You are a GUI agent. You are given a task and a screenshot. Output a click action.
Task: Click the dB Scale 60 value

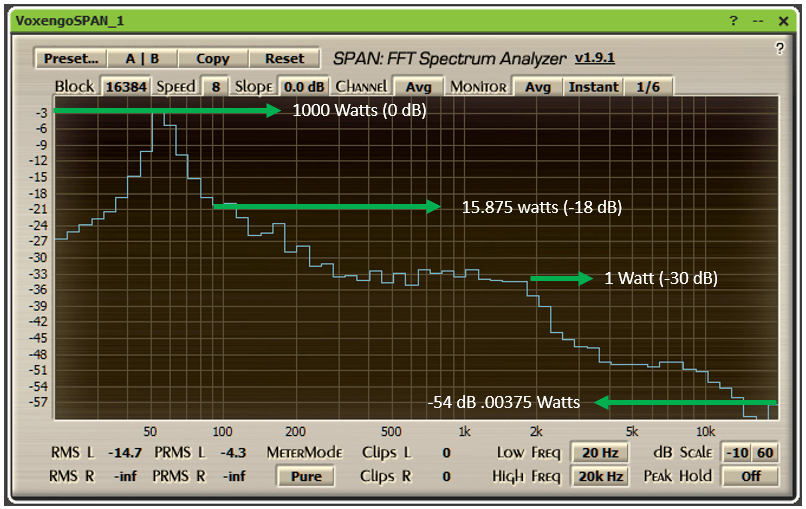click(x=764, y=453)
